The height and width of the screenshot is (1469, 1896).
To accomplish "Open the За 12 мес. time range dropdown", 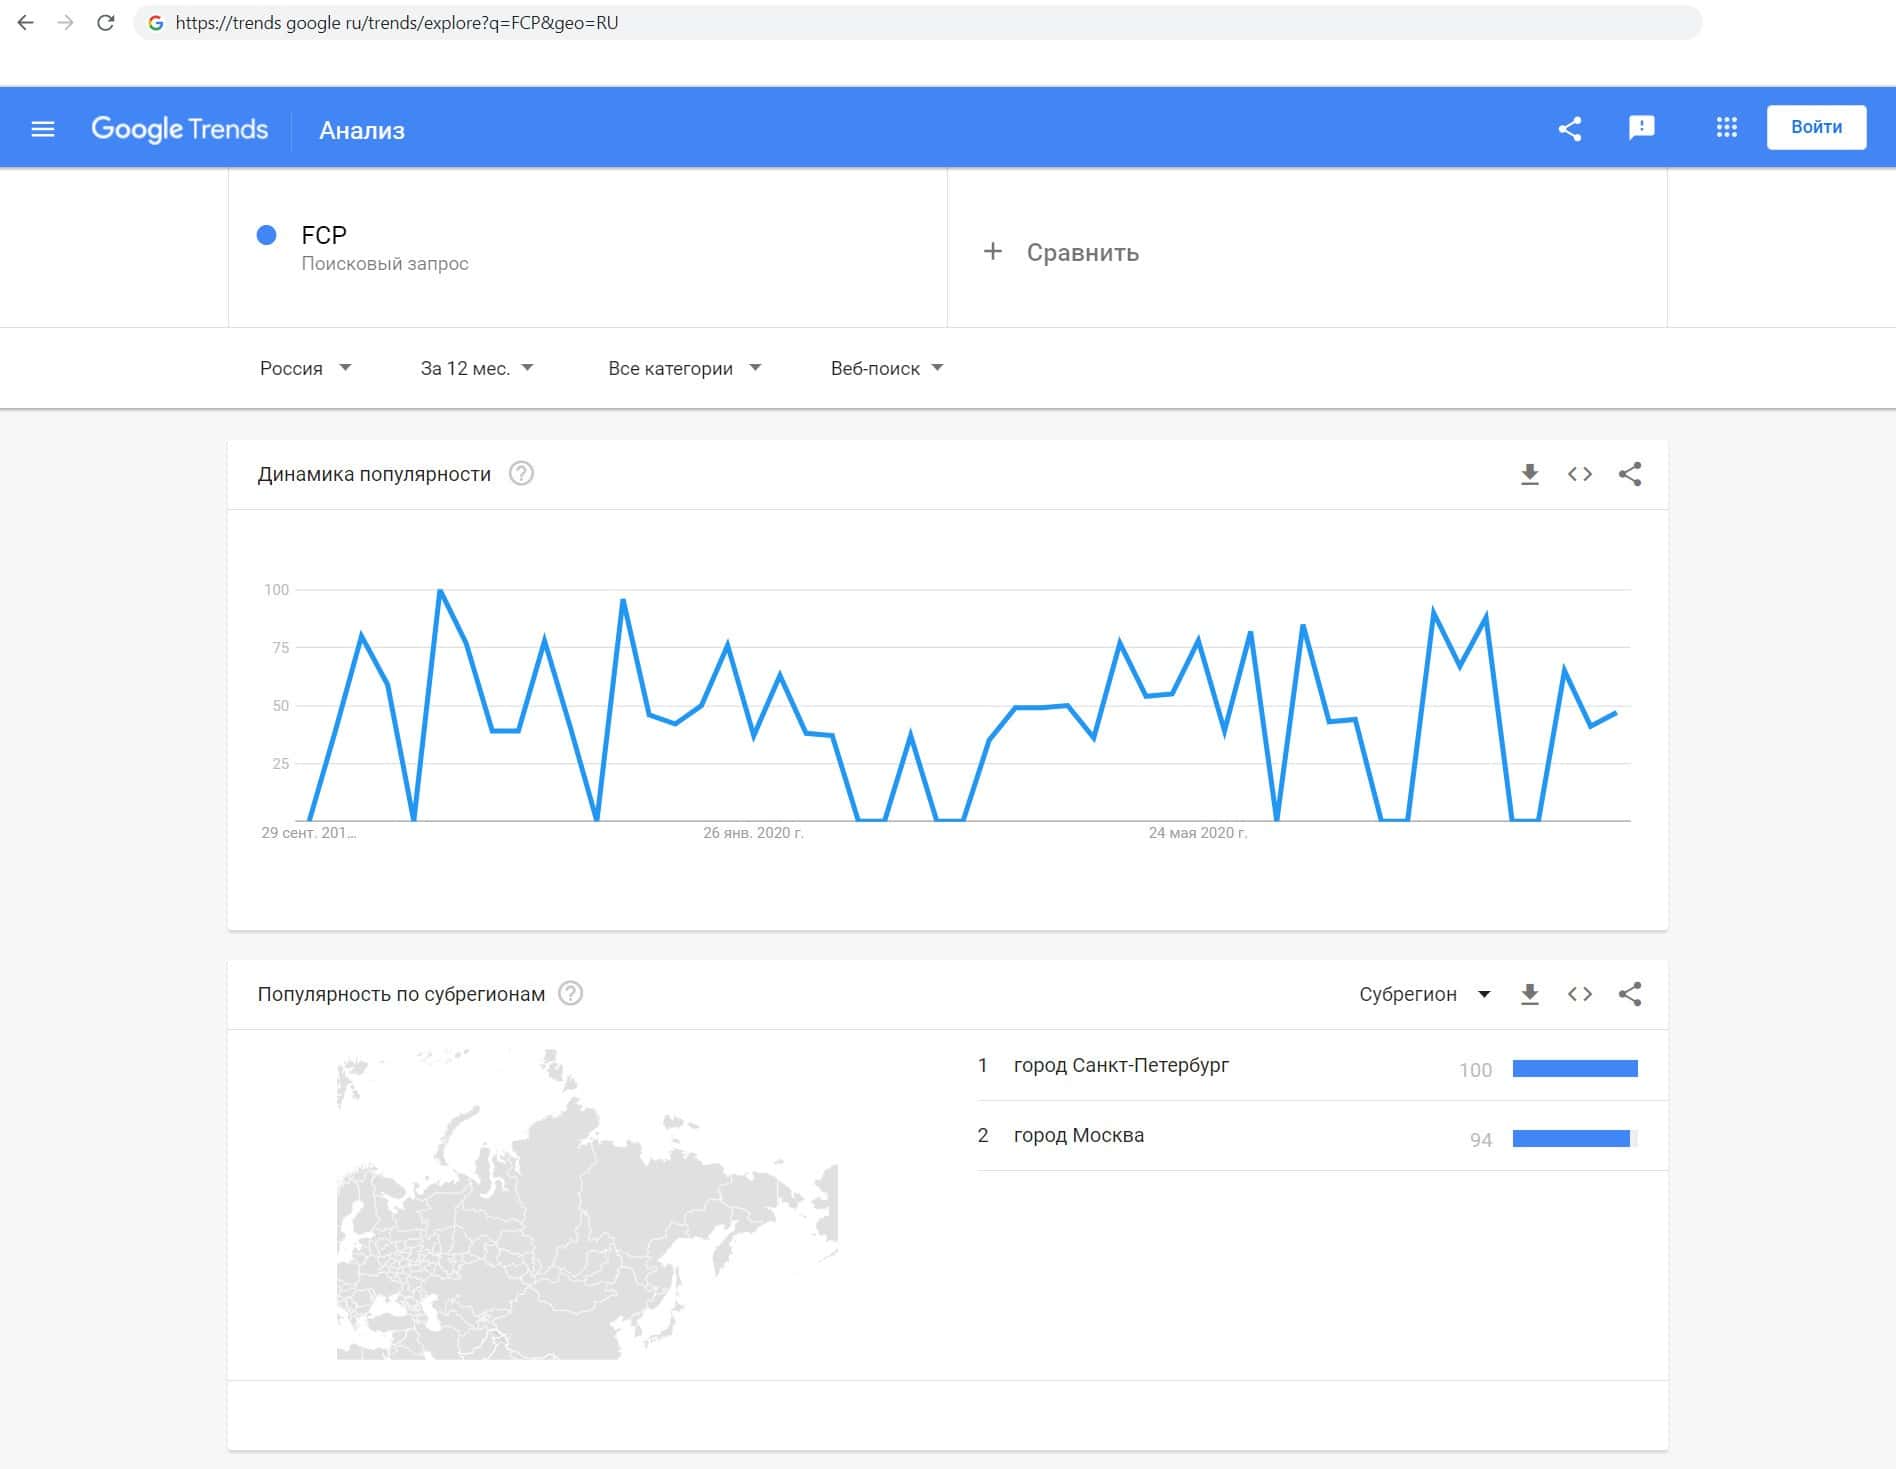I will click(477, 368).
